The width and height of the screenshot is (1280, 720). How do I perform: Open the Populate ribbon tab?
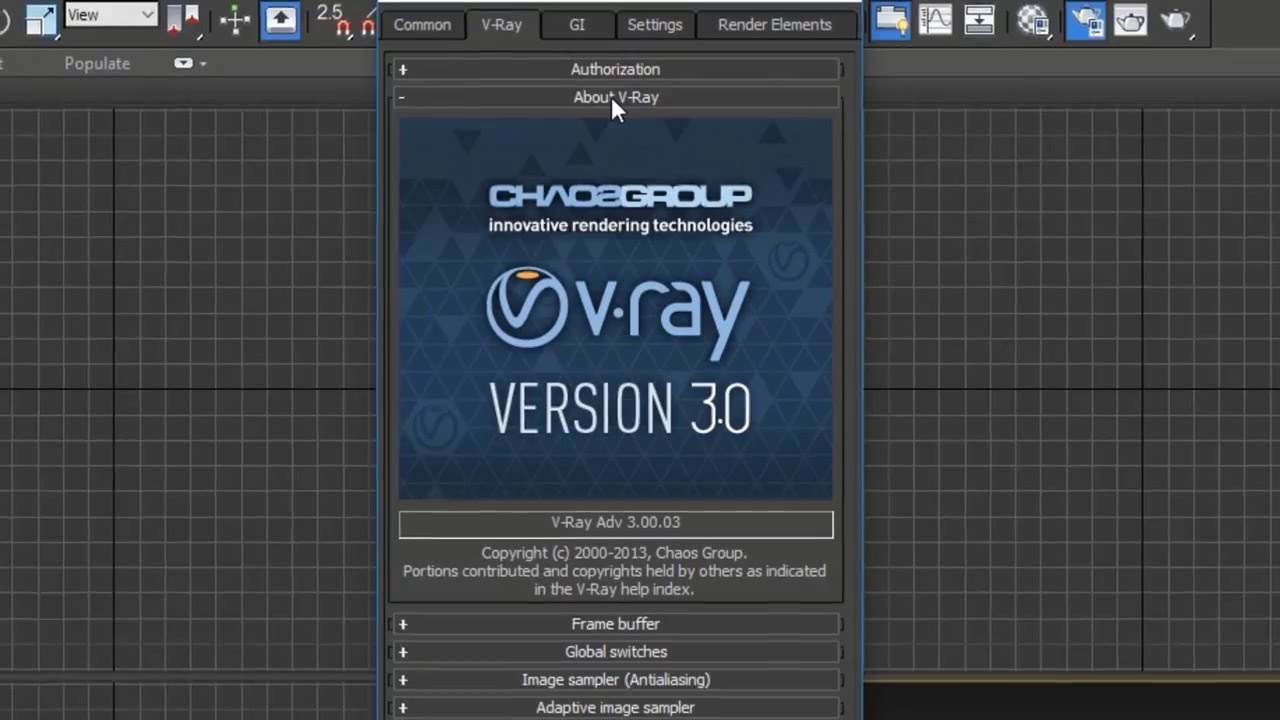(97, 63)
